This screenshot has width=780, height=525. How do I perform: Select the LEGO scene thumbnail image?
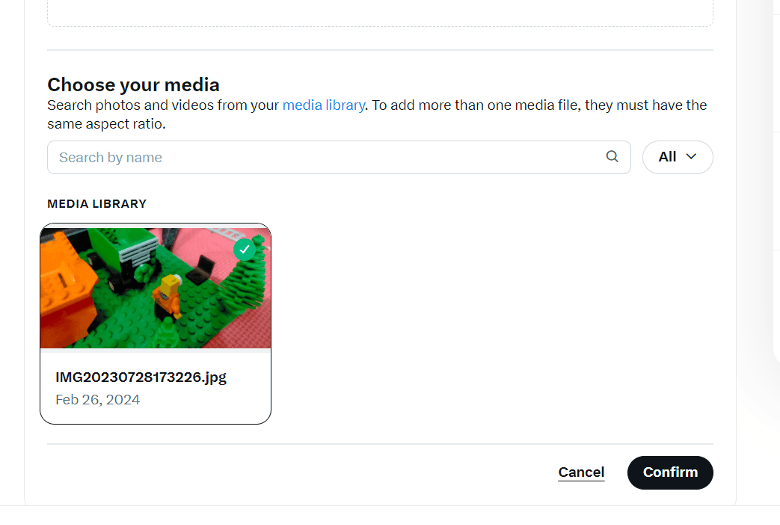click(156, 288)
